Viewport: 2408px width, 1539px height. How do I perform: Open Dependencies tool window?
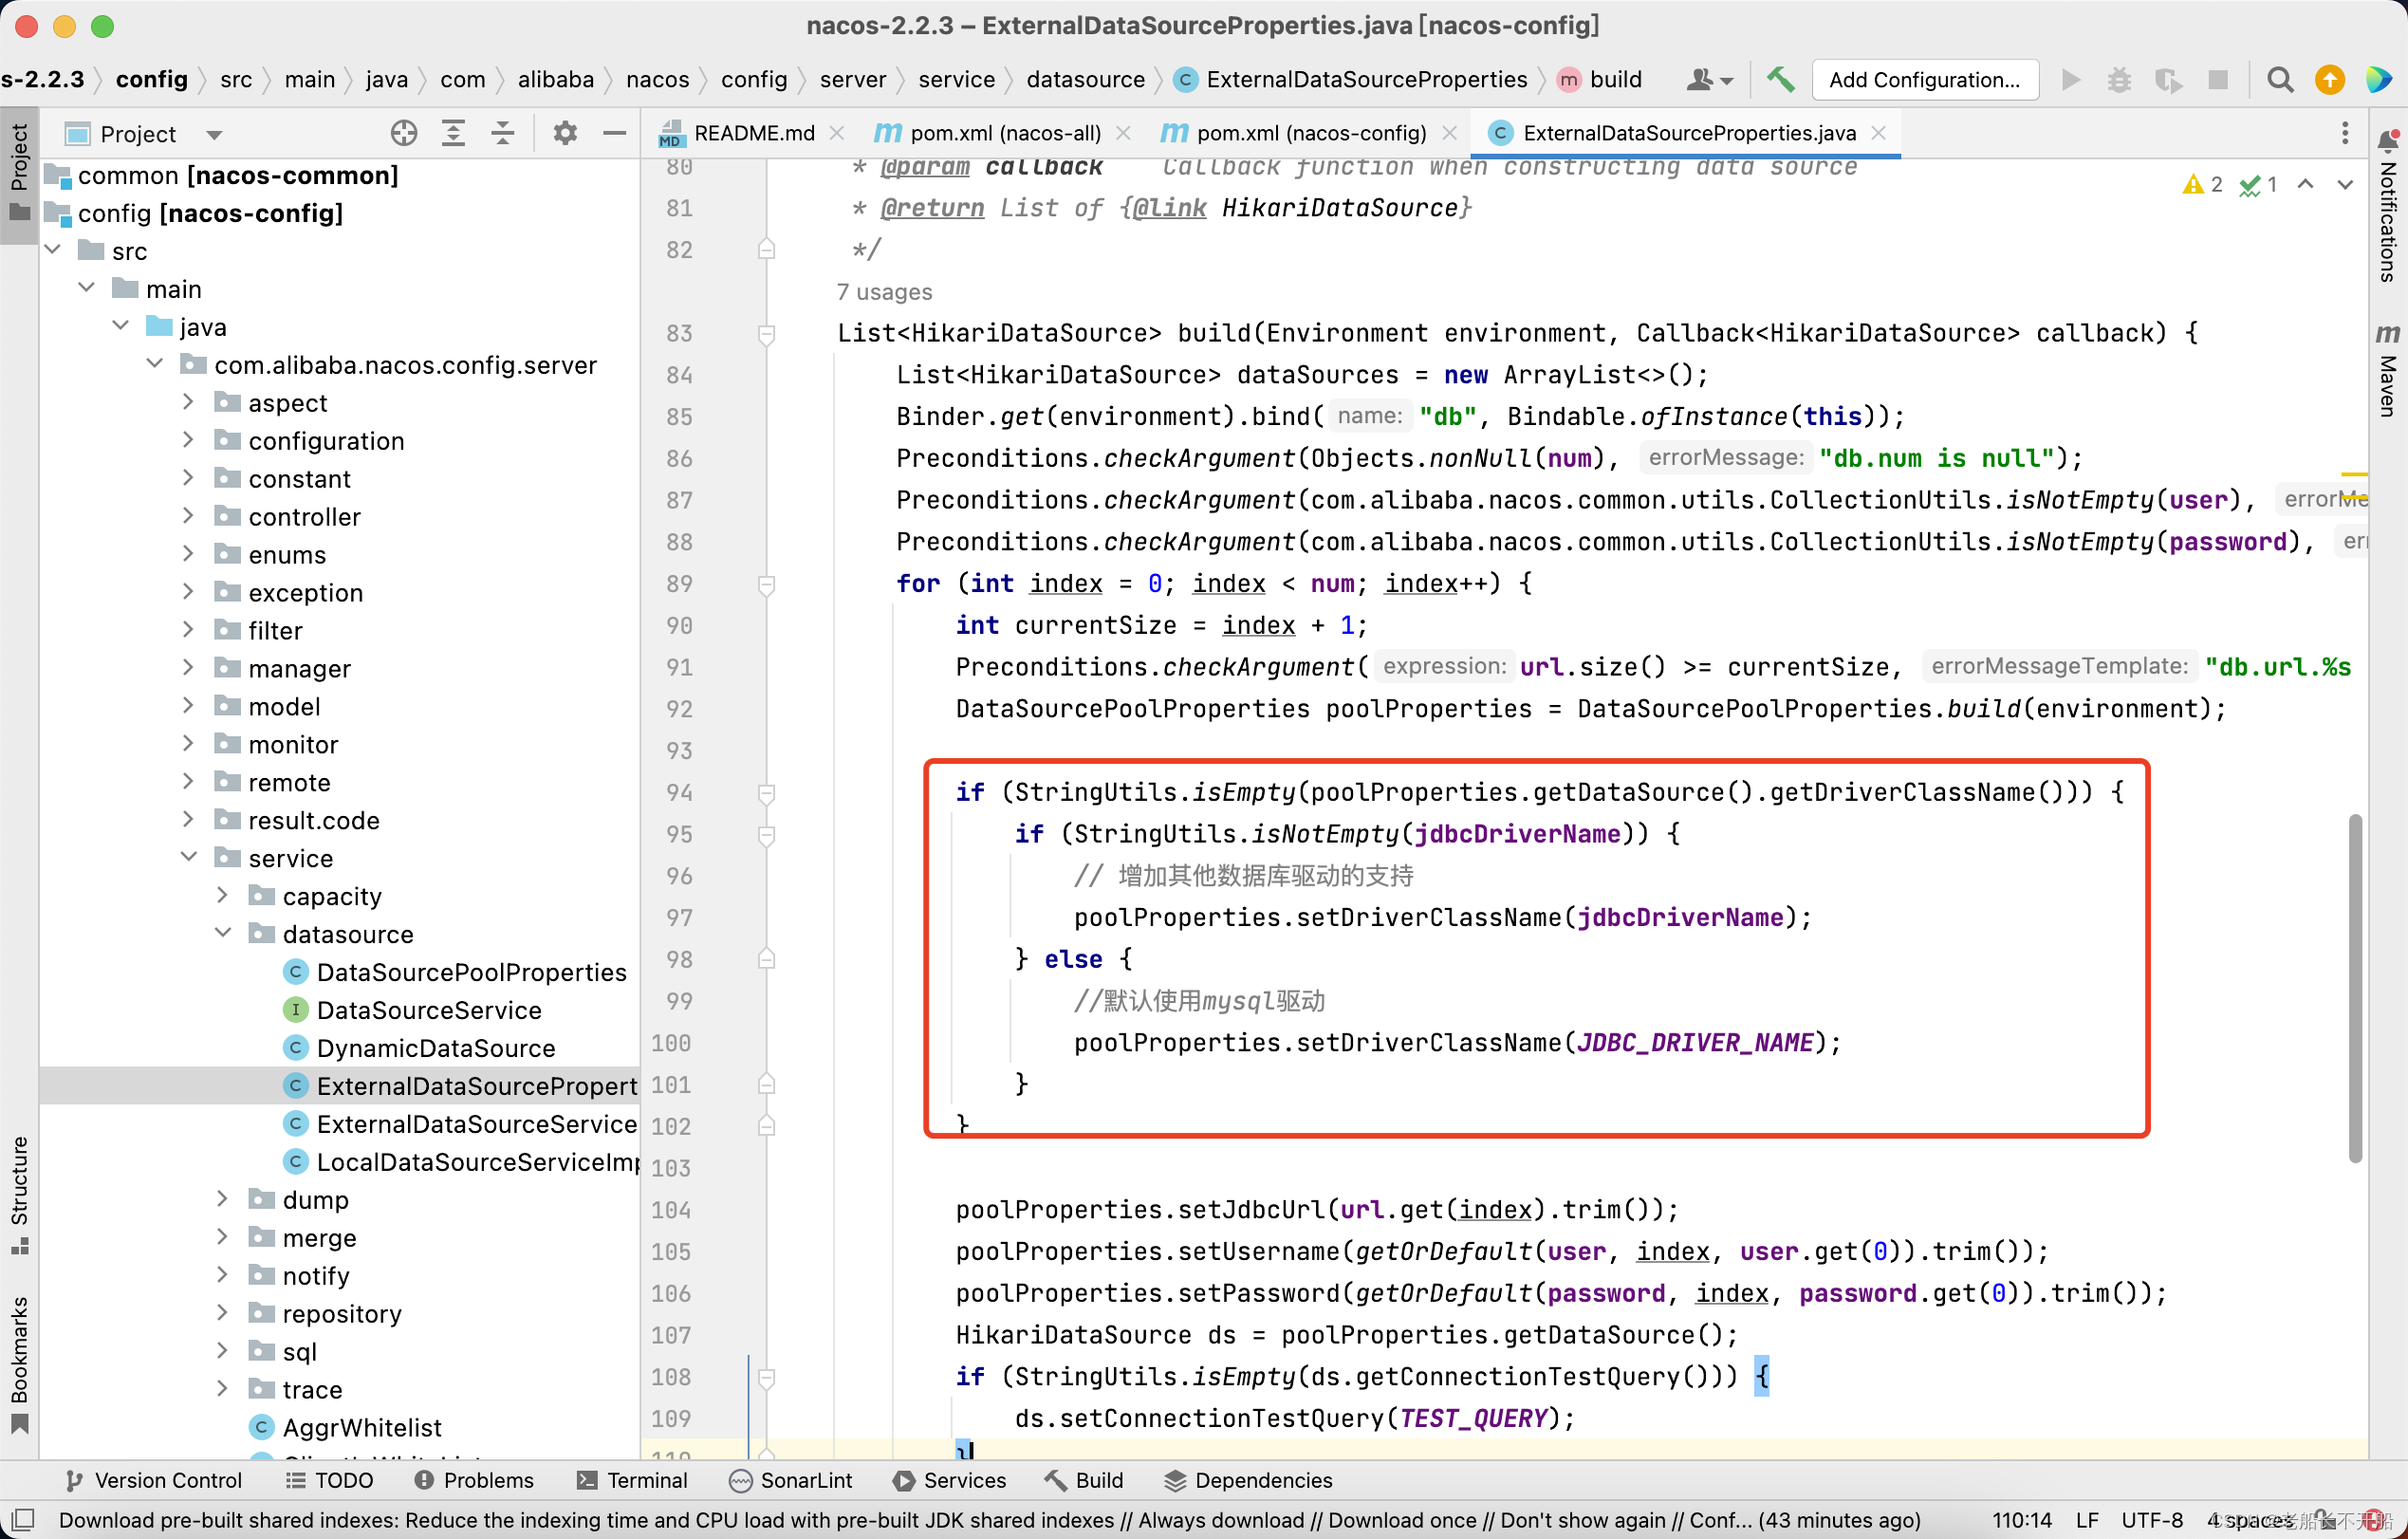point(1249,1480)
